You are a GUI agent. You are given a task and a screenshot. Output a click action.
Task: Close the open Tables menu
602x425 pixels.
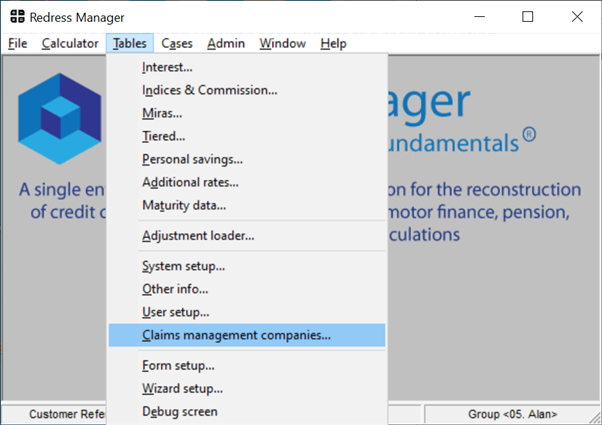pyautogui.click(x=130, y=43)
